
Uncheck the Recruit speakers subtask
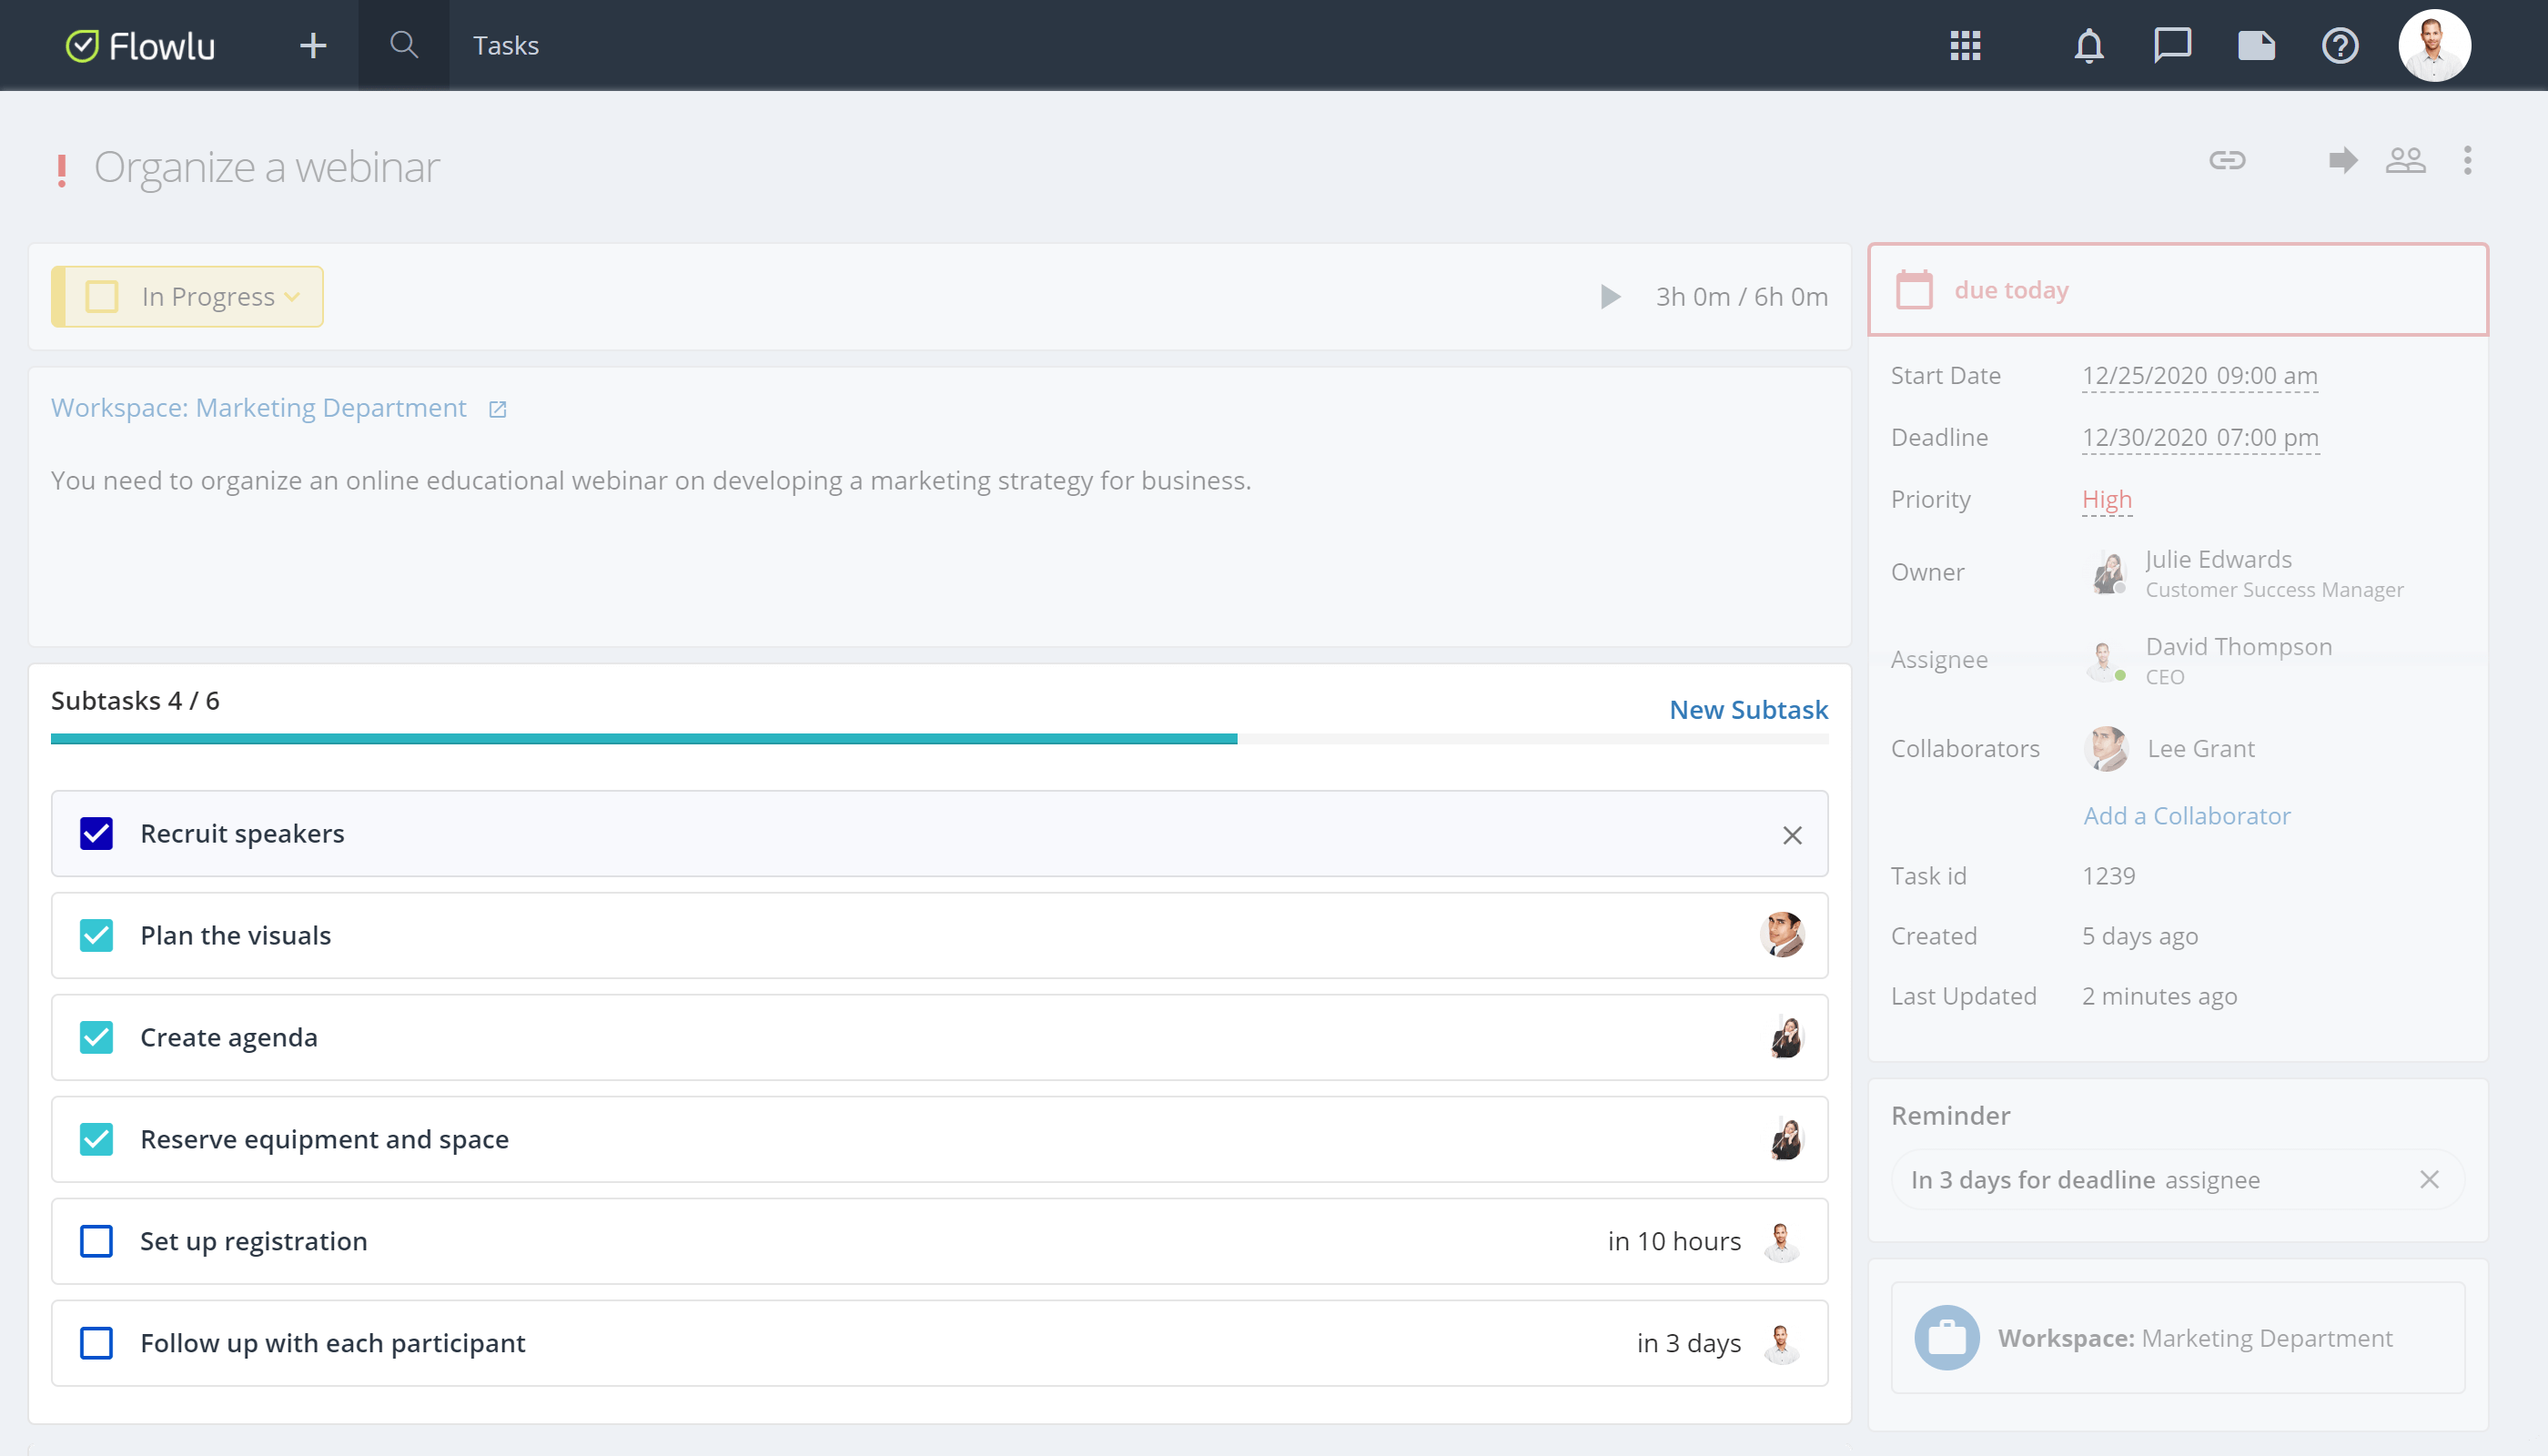(x=96, y=833)
